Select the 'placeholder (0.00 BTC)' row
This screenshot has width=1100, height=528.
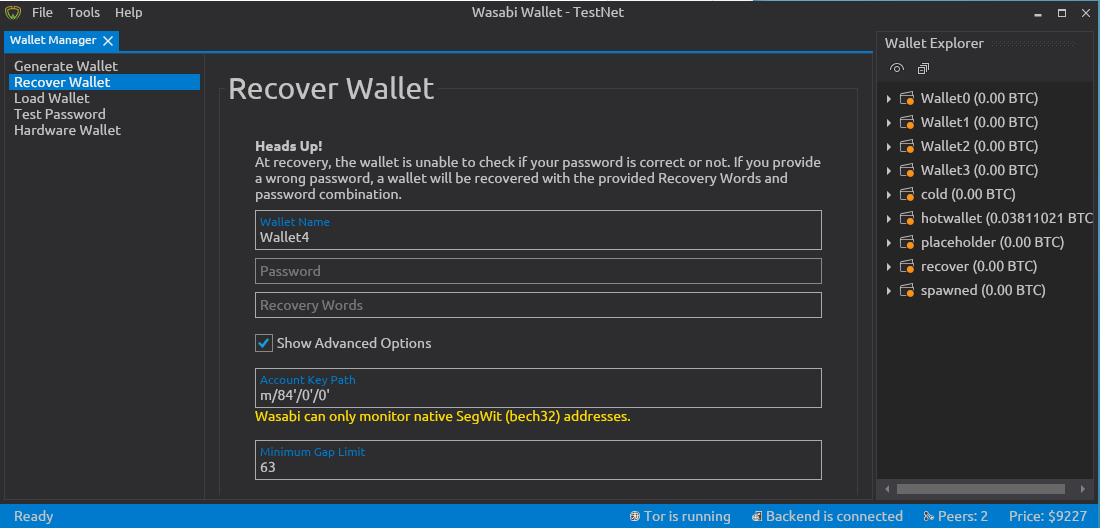point(986,243)
